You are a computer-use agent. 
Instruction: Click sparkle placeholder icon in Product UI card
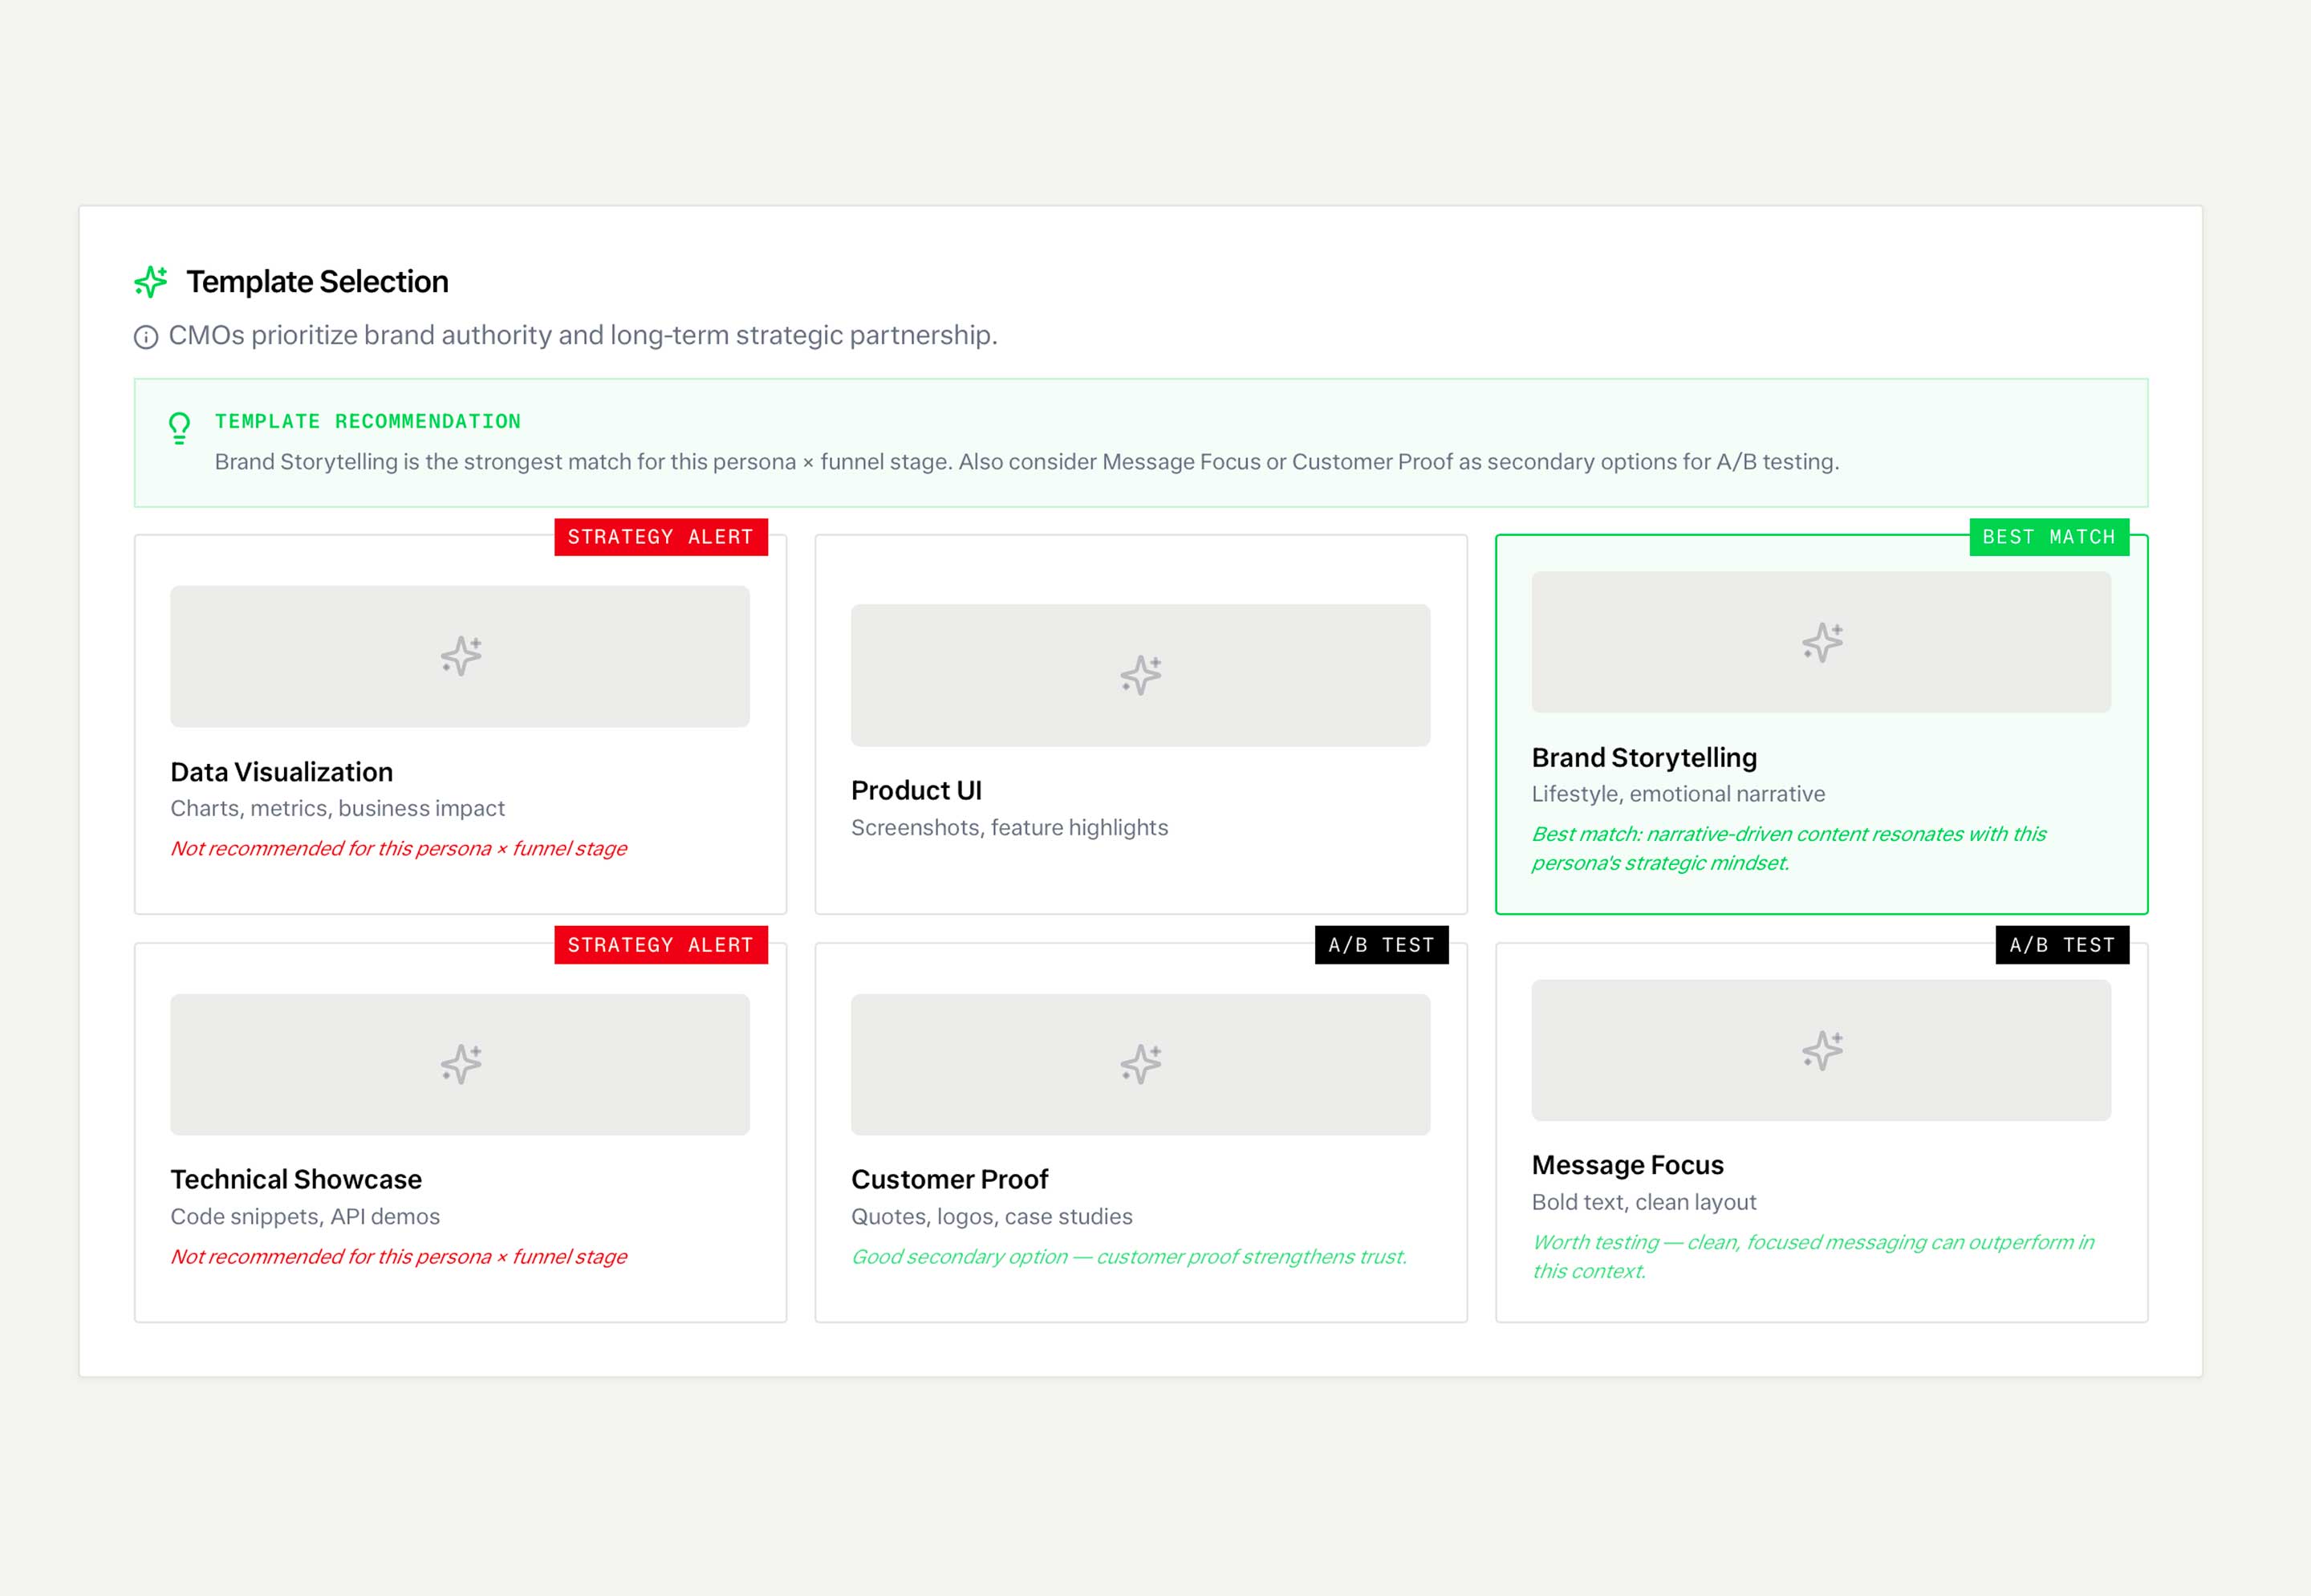click(x=1141, y=675)
